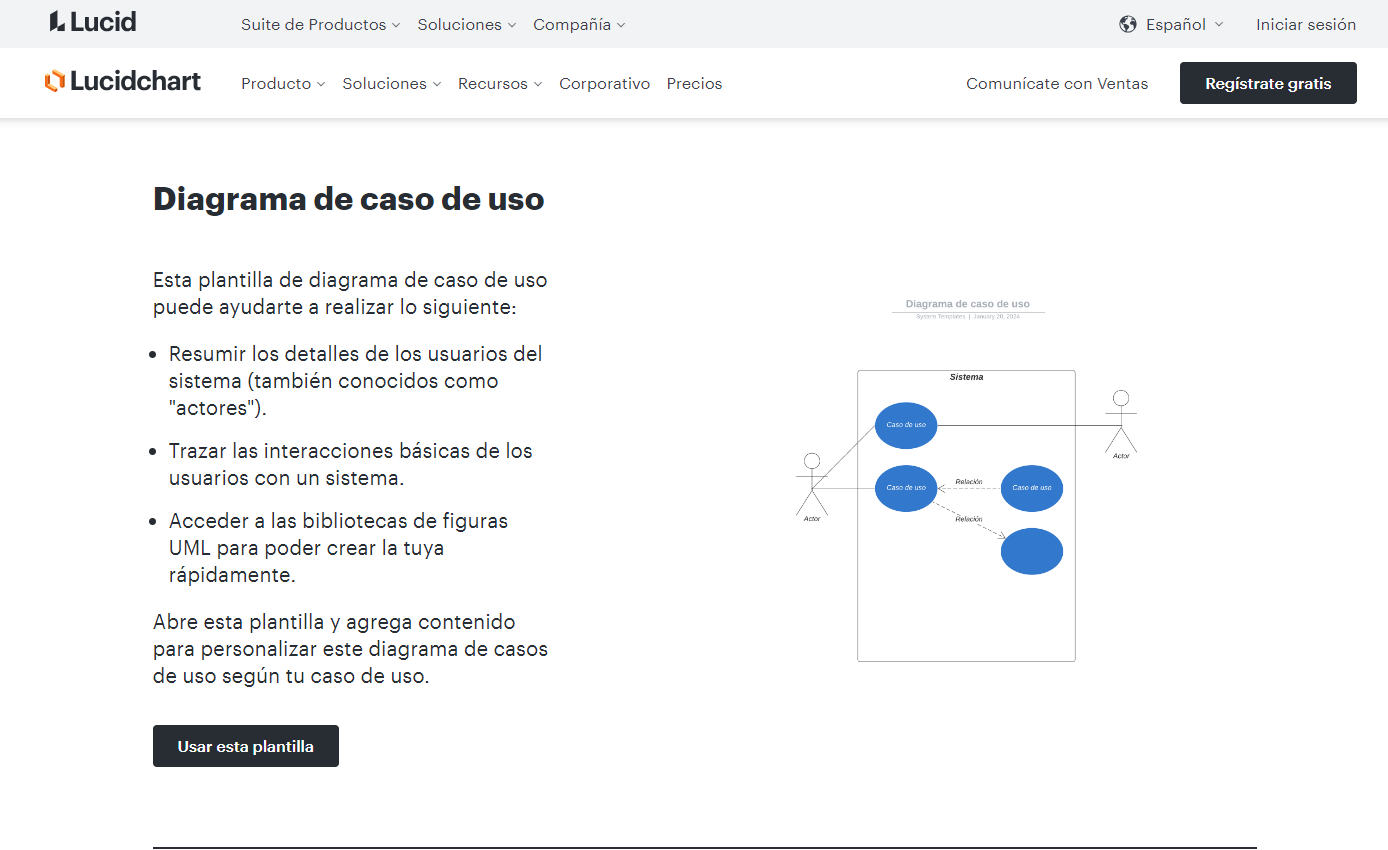This screenshot has height=850, width=1388.
Task: Click the 'Trazar las interacciones básicas' bullet
Action: pyautogui.click(x=350, y=464)
